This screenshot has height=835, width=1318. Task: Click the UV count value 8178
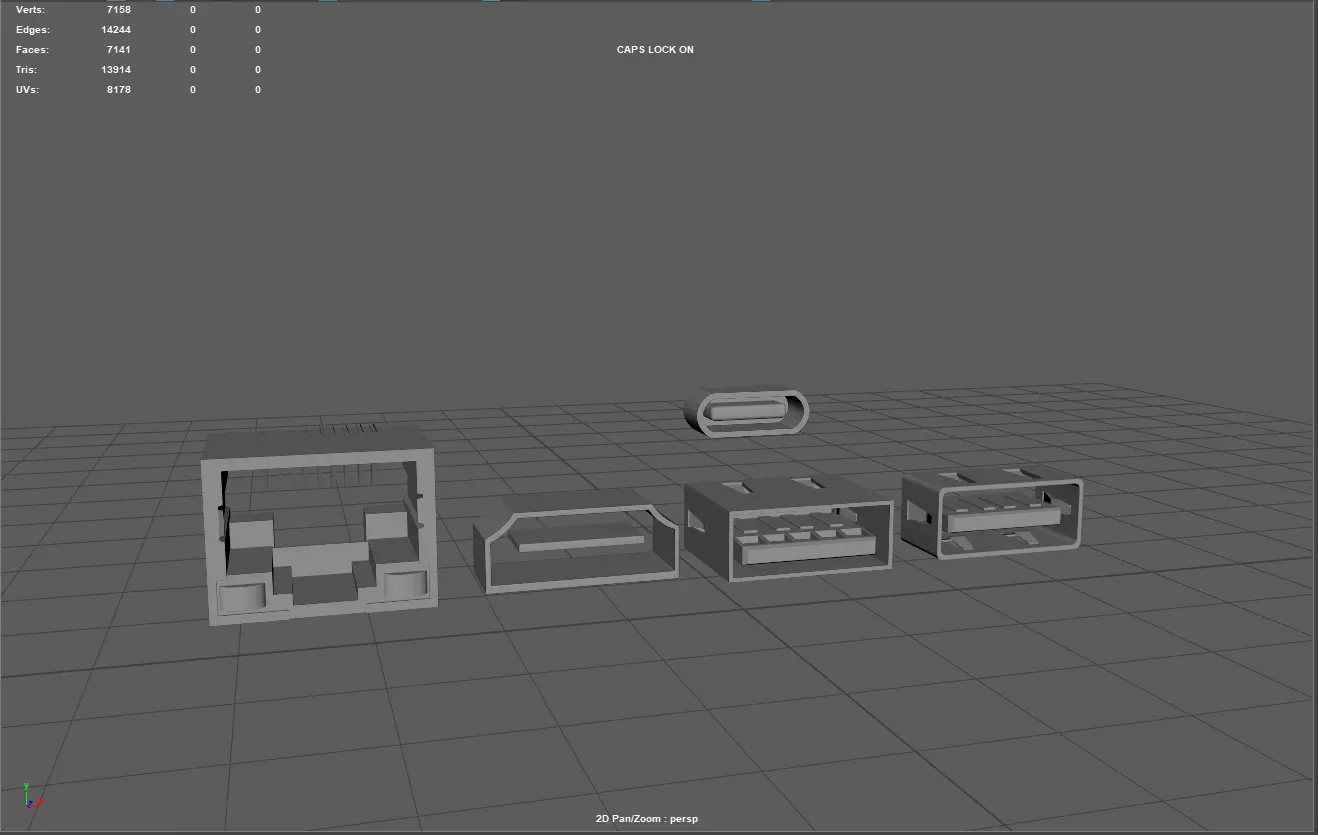[x=119, y=90]
